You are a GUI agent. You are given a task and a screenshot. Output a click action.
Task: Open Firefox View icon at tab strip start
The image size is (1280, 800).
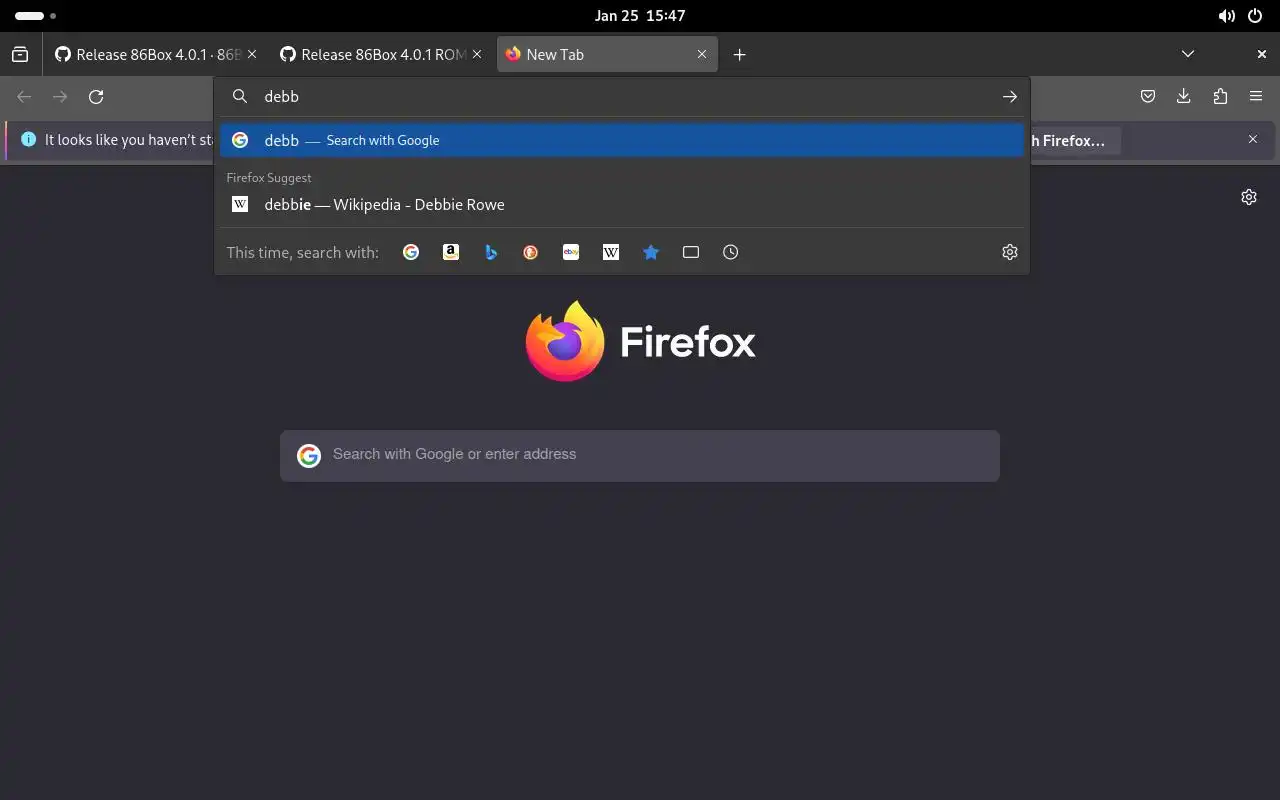(20, 54)
